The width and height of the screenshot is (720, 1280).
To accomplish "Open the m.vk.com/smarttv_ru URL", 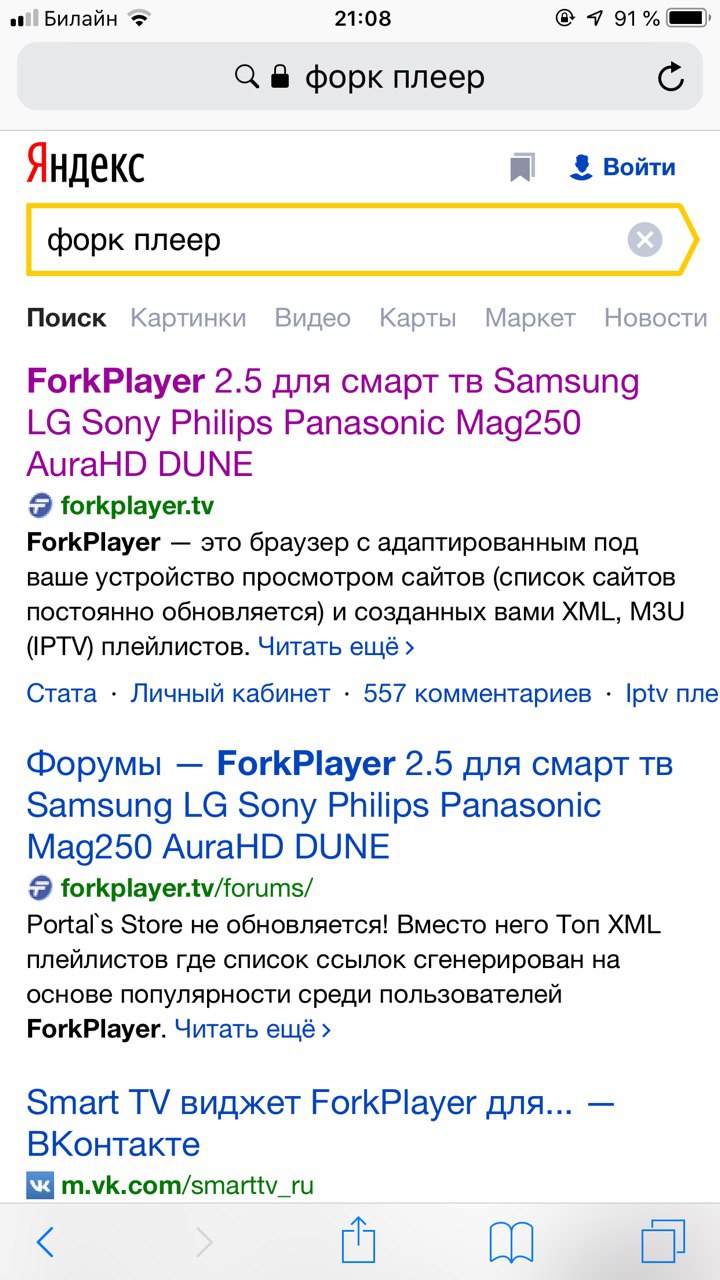I will click(x=187, y=1186).
